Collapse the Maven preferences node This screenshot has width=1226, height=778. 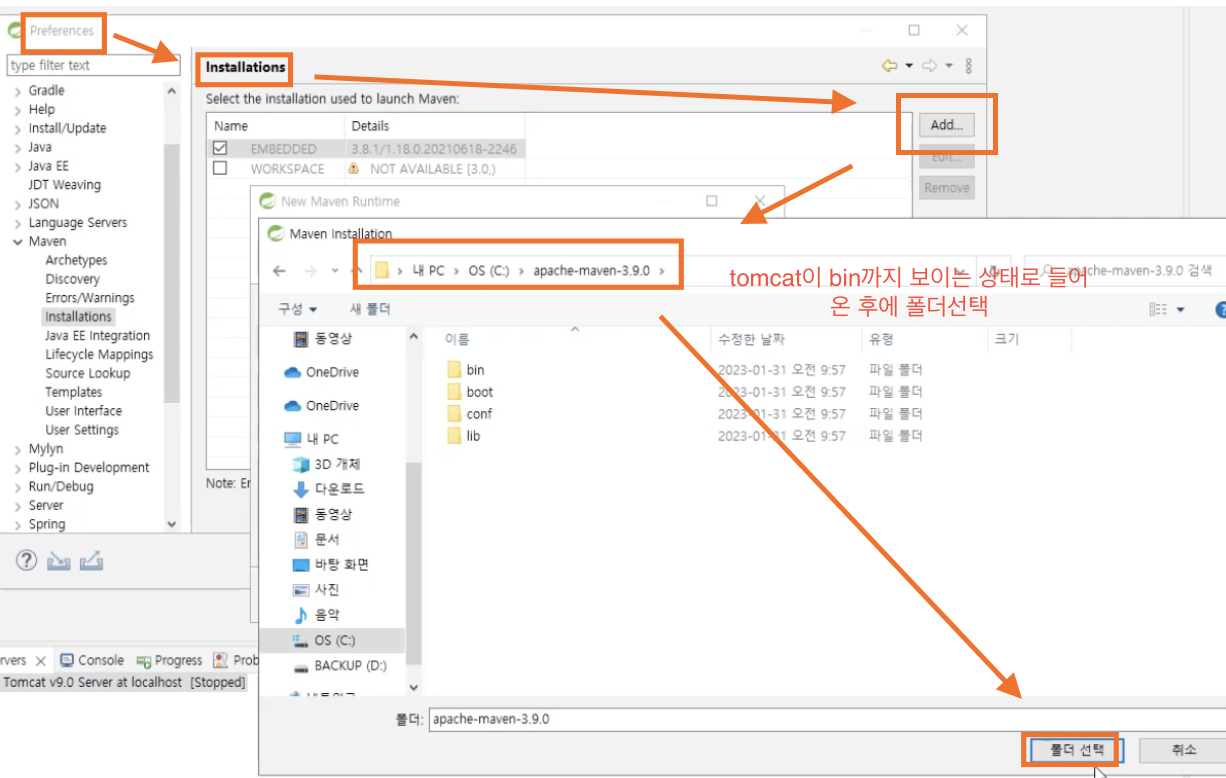coord(17,241)
